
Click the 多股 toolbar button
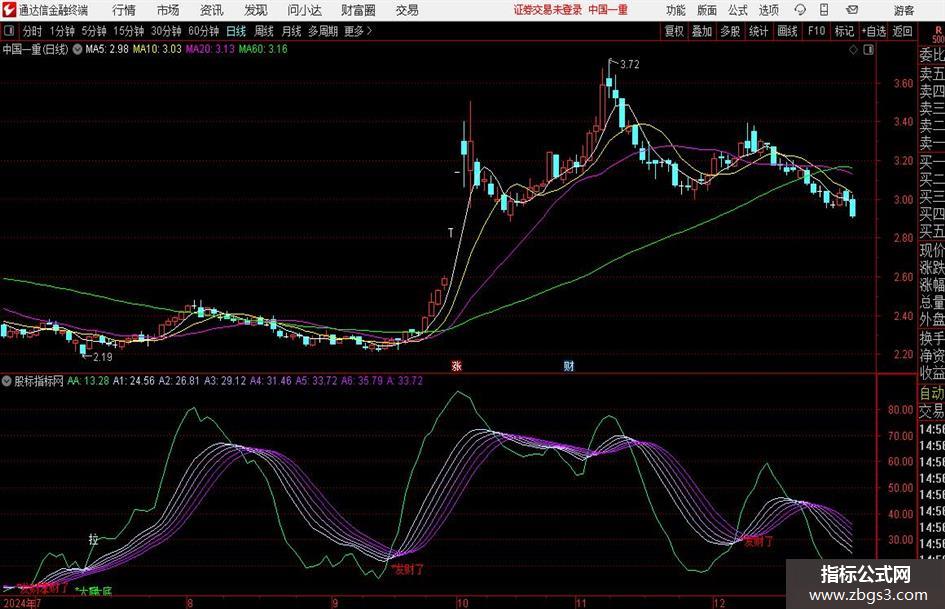(x=730, y=31)
